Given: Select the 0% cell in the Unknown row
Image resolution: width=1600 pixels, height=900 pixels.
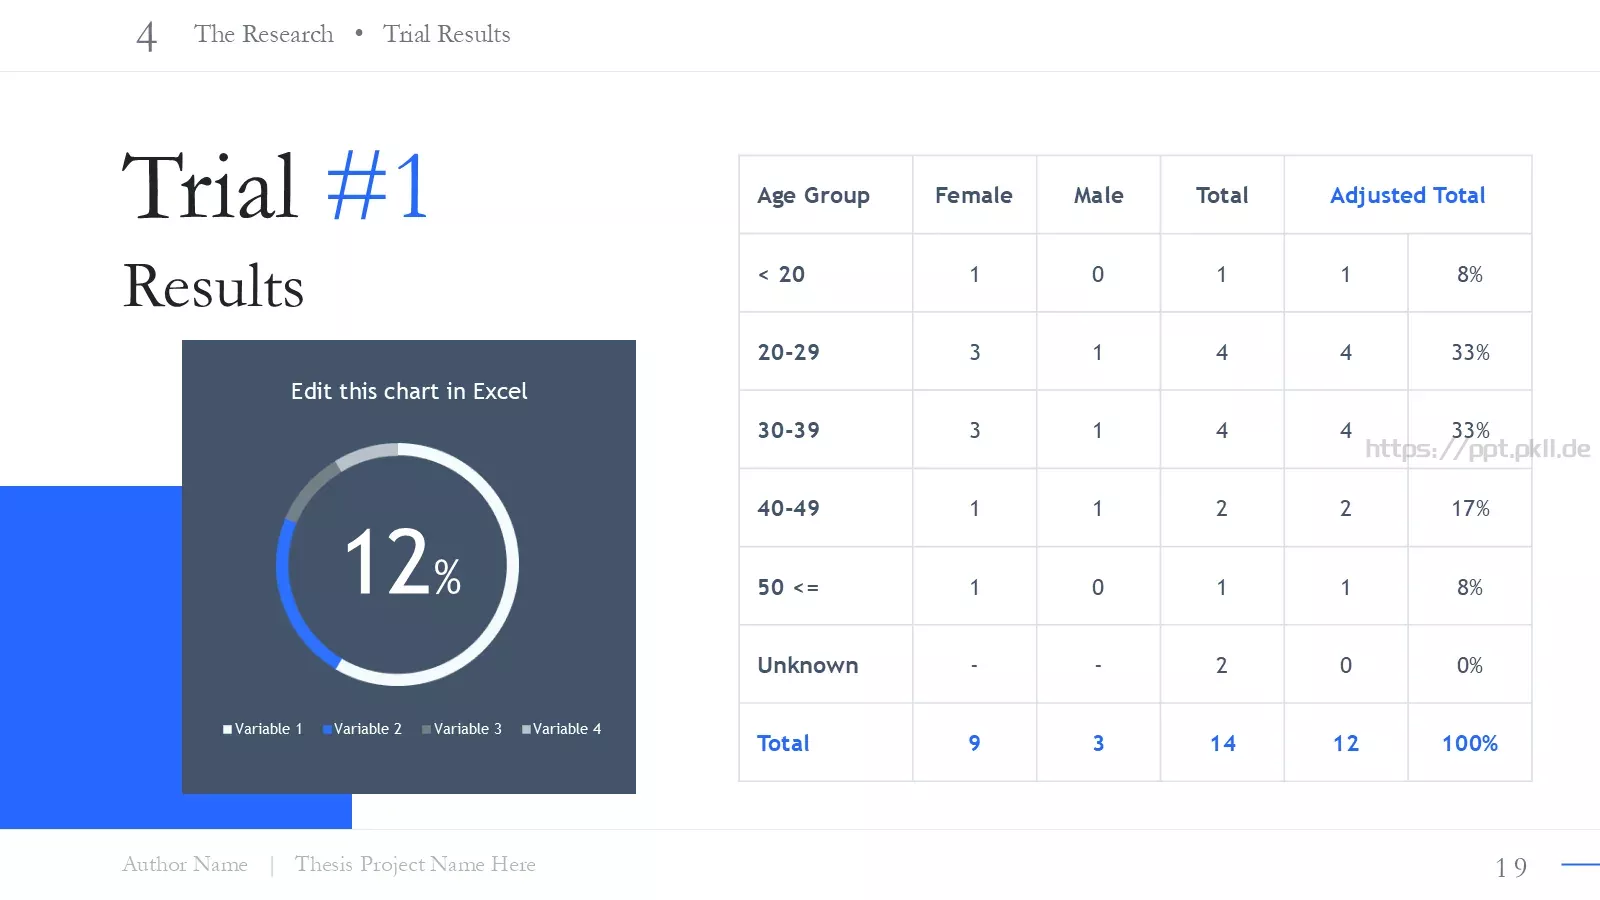Looking at the screenshot, I should coord(1469,665).
